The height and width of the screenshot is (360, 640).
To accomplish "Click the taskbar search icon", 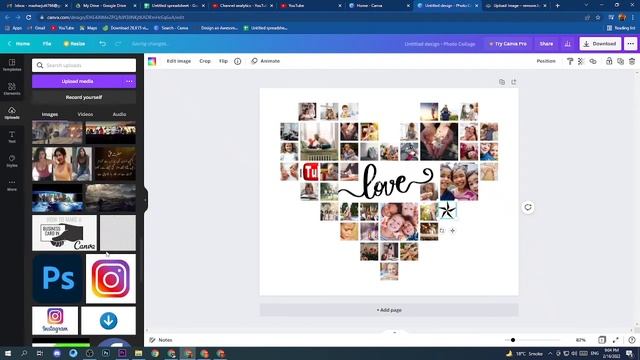I will [24, 353].
